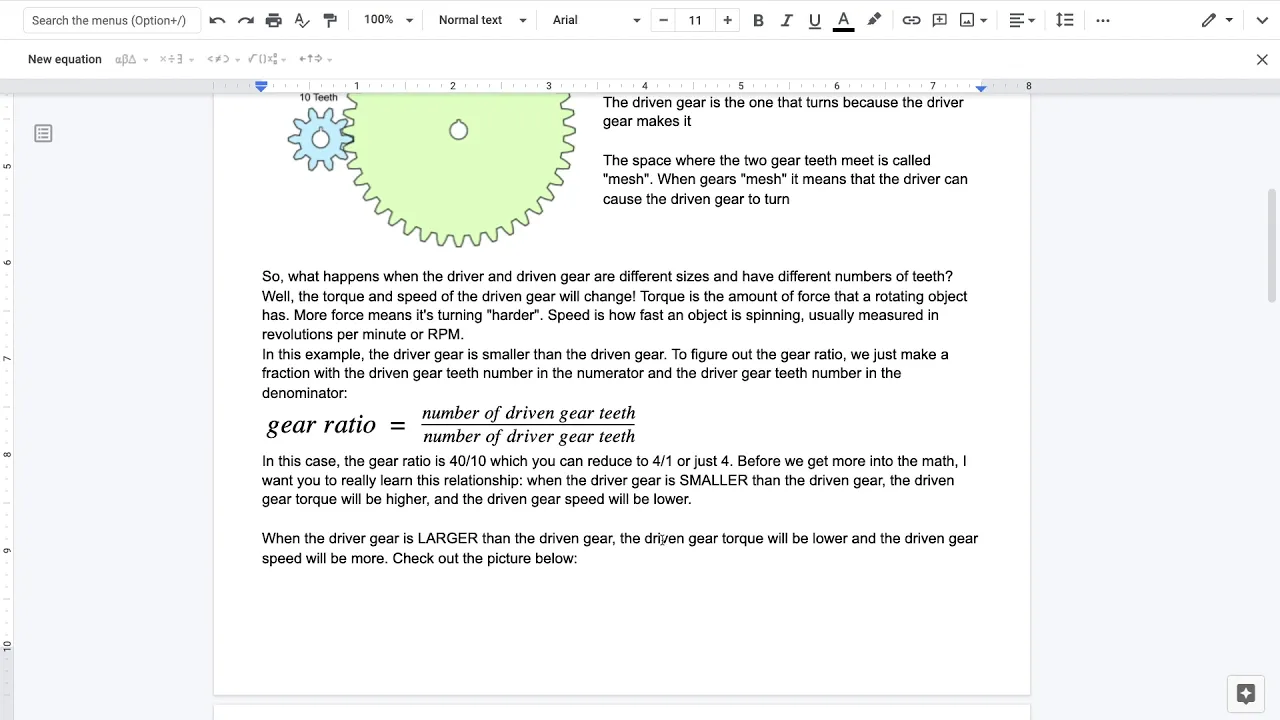Toggle Italic formatting

[786, 20]
